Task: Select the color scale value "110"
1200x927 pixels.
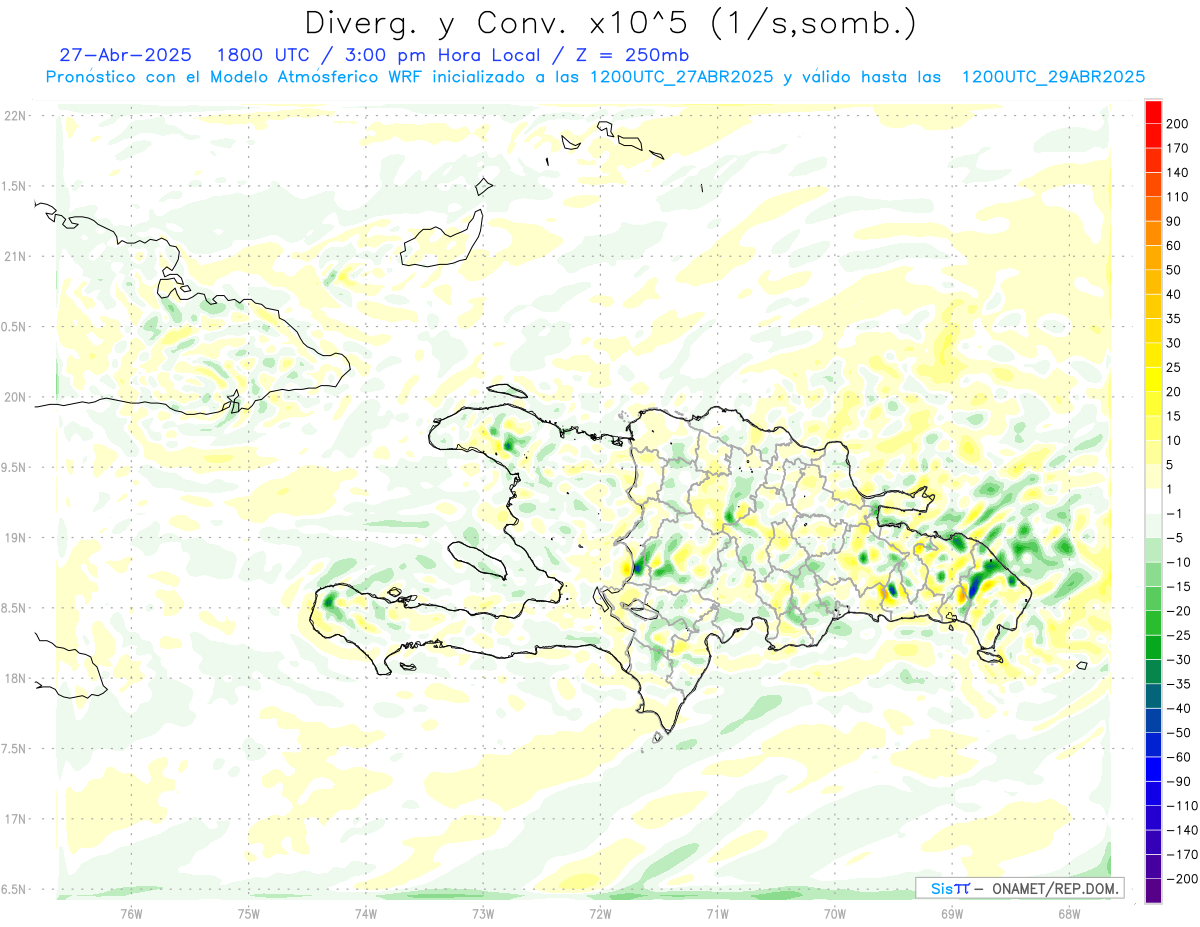Action: click(1177, 197)
